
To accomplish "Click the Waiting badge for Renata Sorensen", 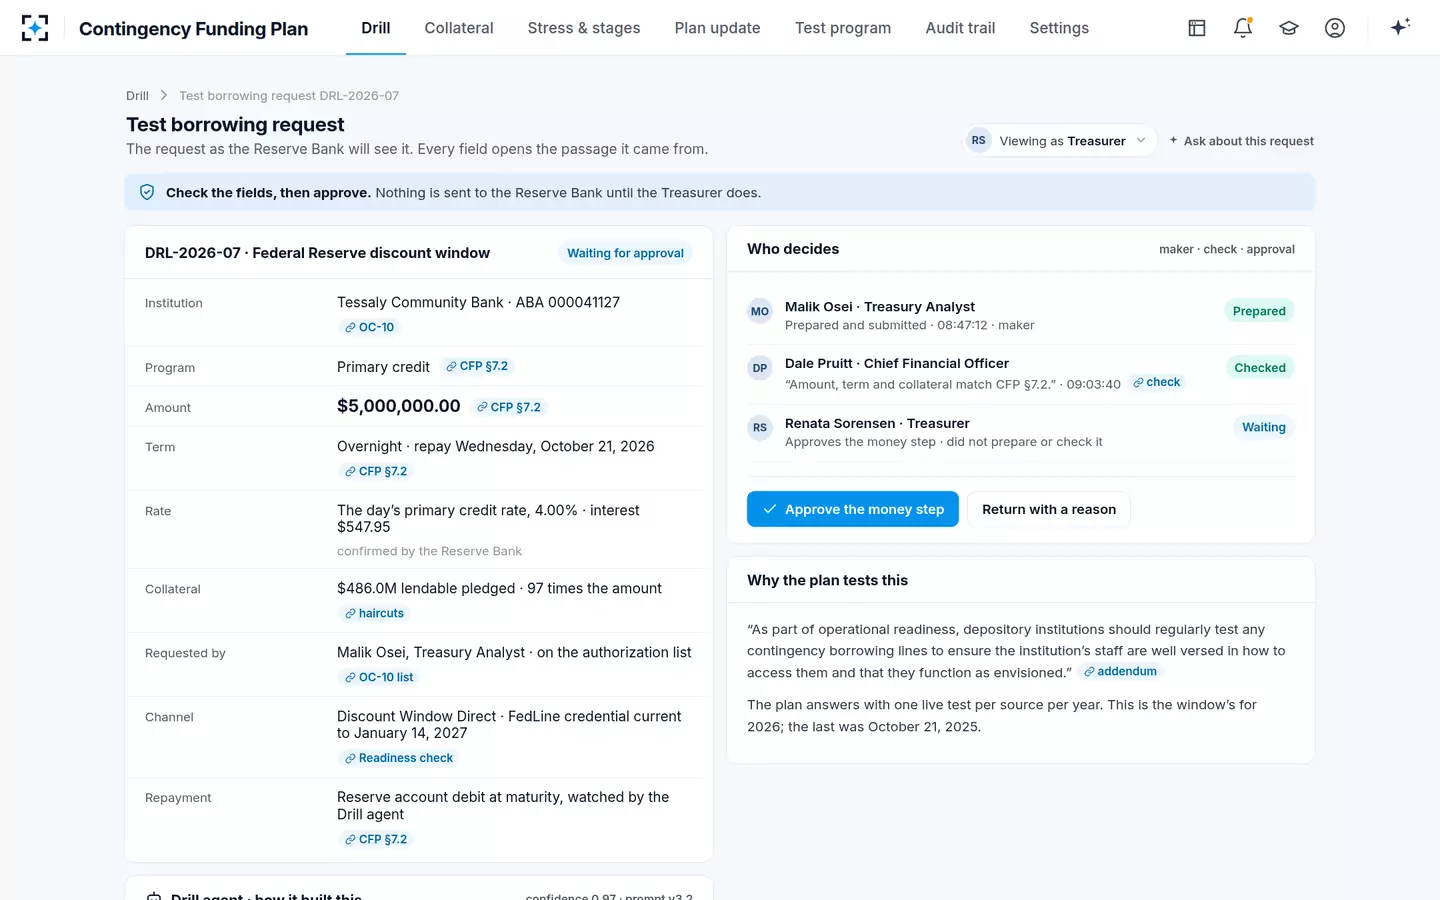I will pos(1264,427).
